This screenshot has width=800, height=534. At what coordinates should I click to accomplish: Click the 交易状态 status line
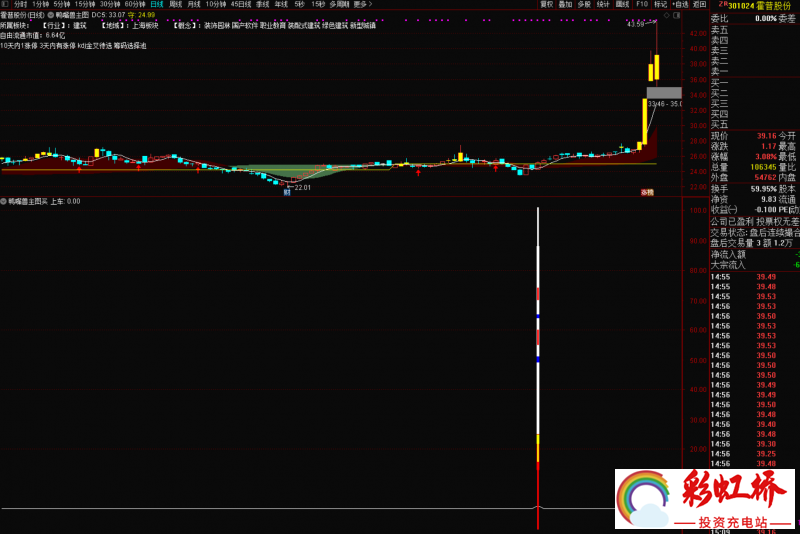(x=755, y=233)
